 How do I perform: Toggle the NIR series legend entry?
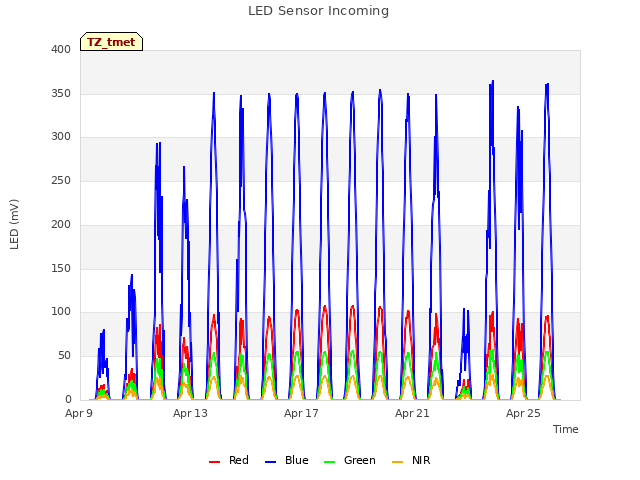(411, 460)
